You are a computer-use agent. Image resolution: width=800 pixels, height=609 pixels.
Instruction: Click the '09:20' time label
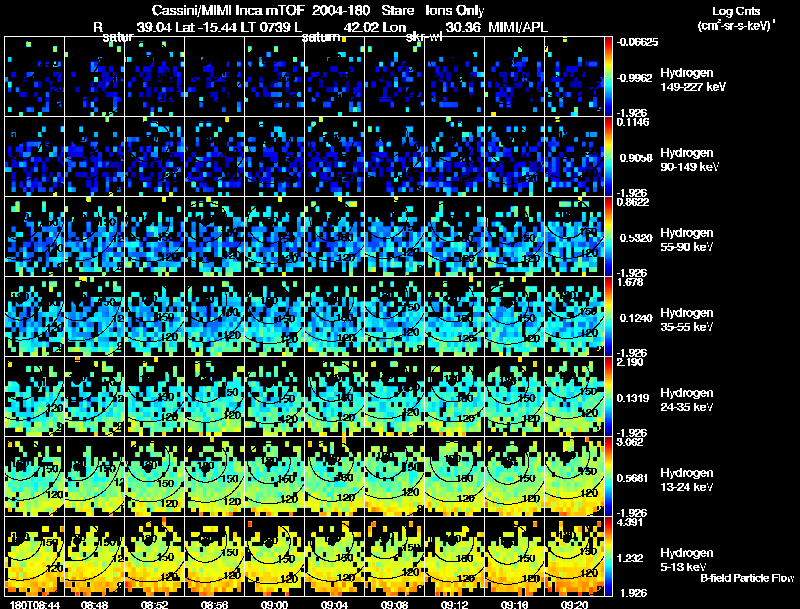pyautogui.click(x=574, y=604)
